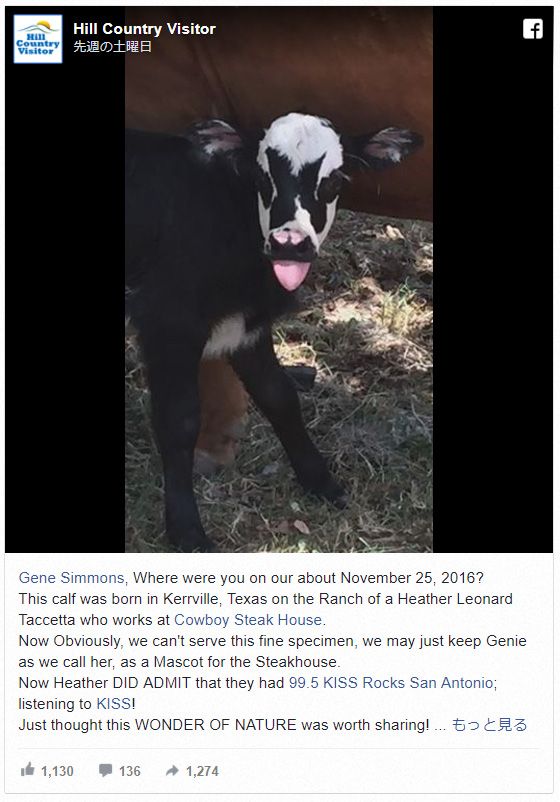View the 136 comments count
560x802 pixels.
[129, 771]
